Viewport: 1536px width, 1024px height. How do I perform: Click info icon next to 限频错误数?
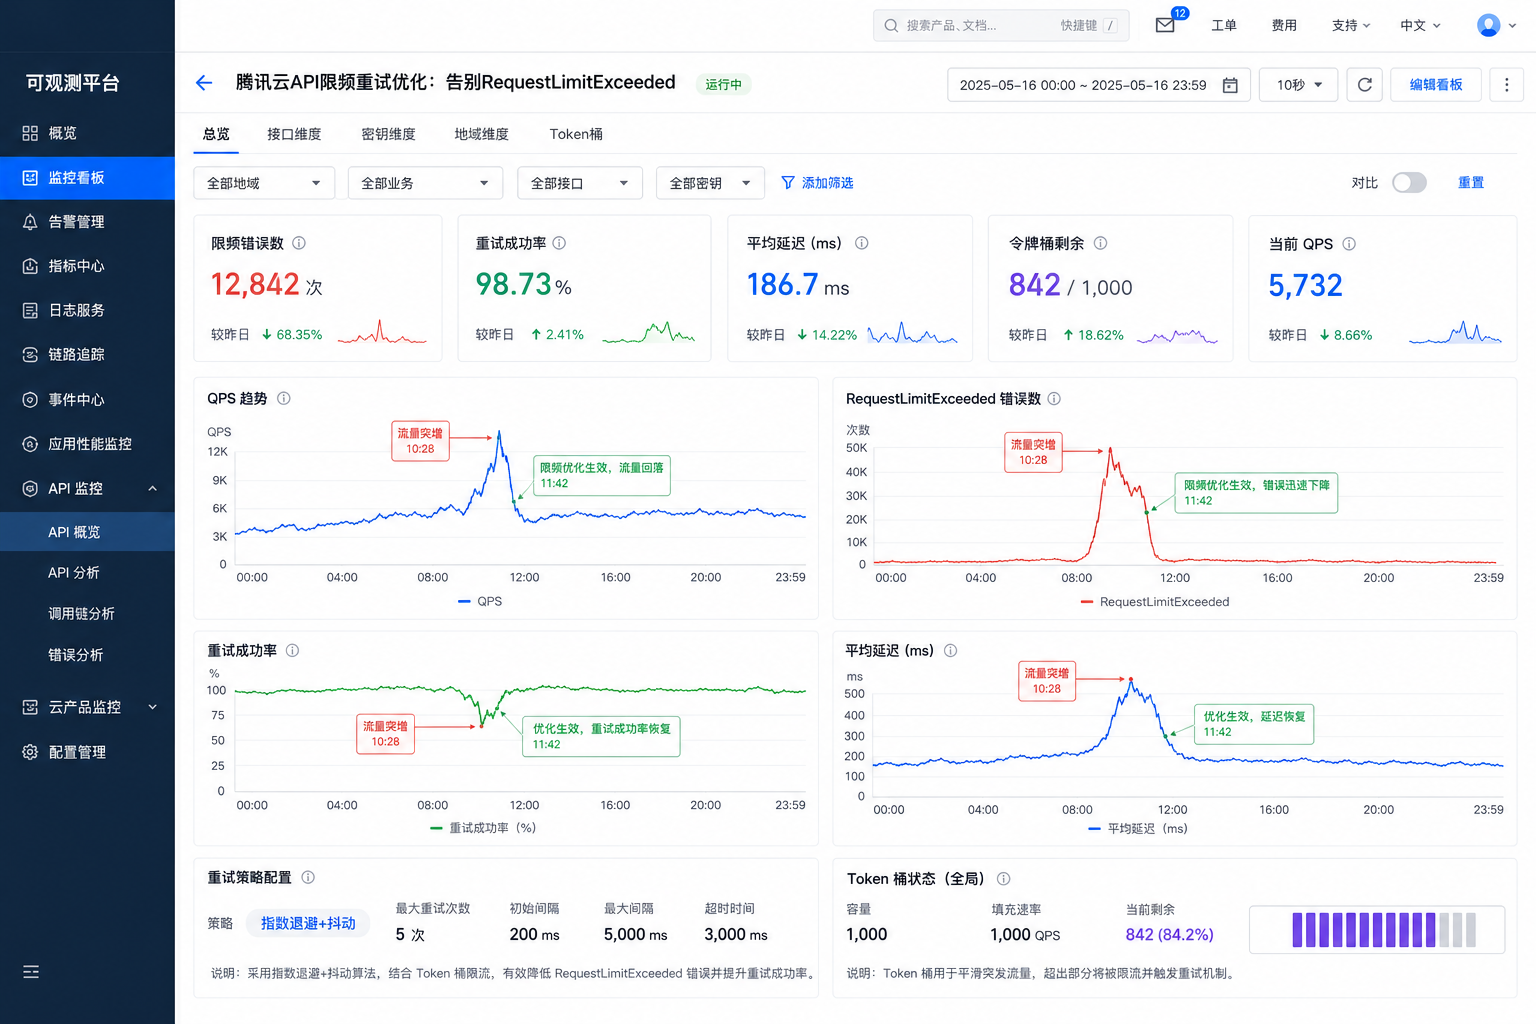pyautogui.click(x=299, y=243)
